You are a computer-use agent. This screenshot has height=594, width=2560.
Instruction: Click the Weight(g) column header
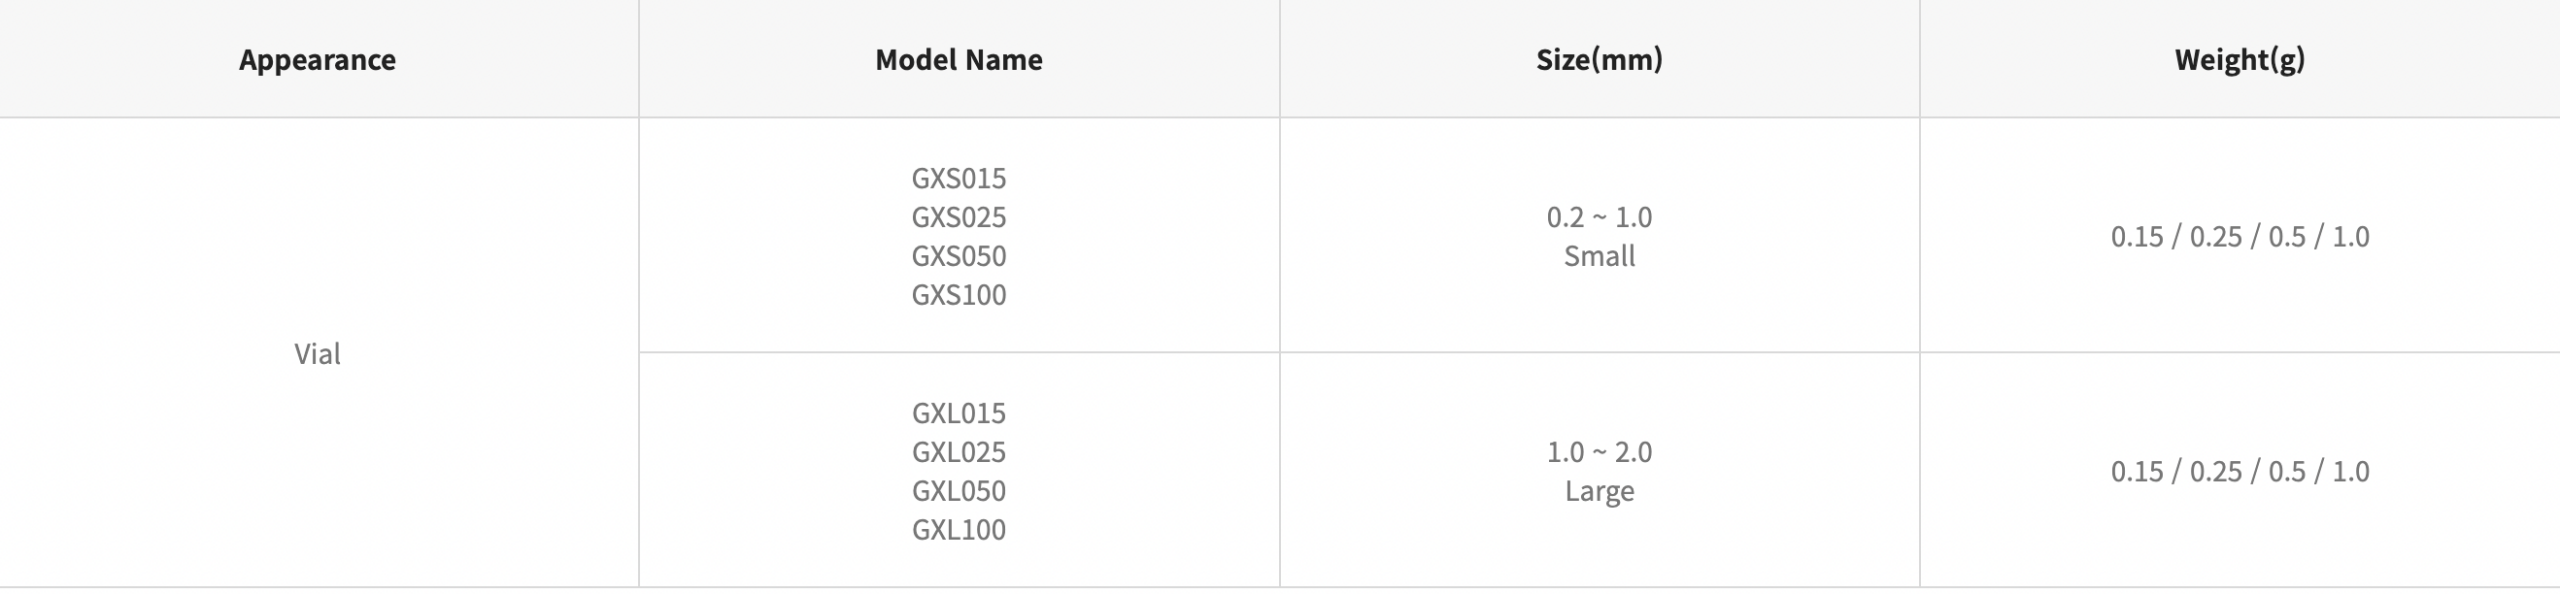[2239, 60]
